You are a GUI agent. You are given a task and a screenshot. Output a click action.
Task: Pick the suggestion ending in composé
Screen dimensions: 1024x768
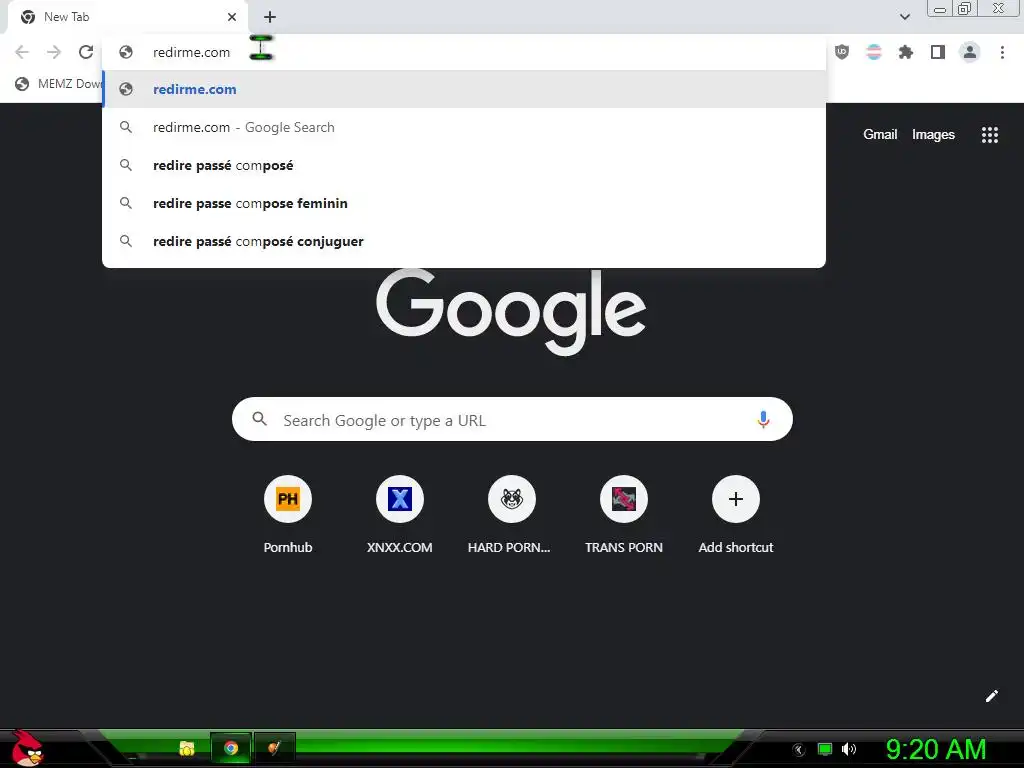click(x=464, y=165)
